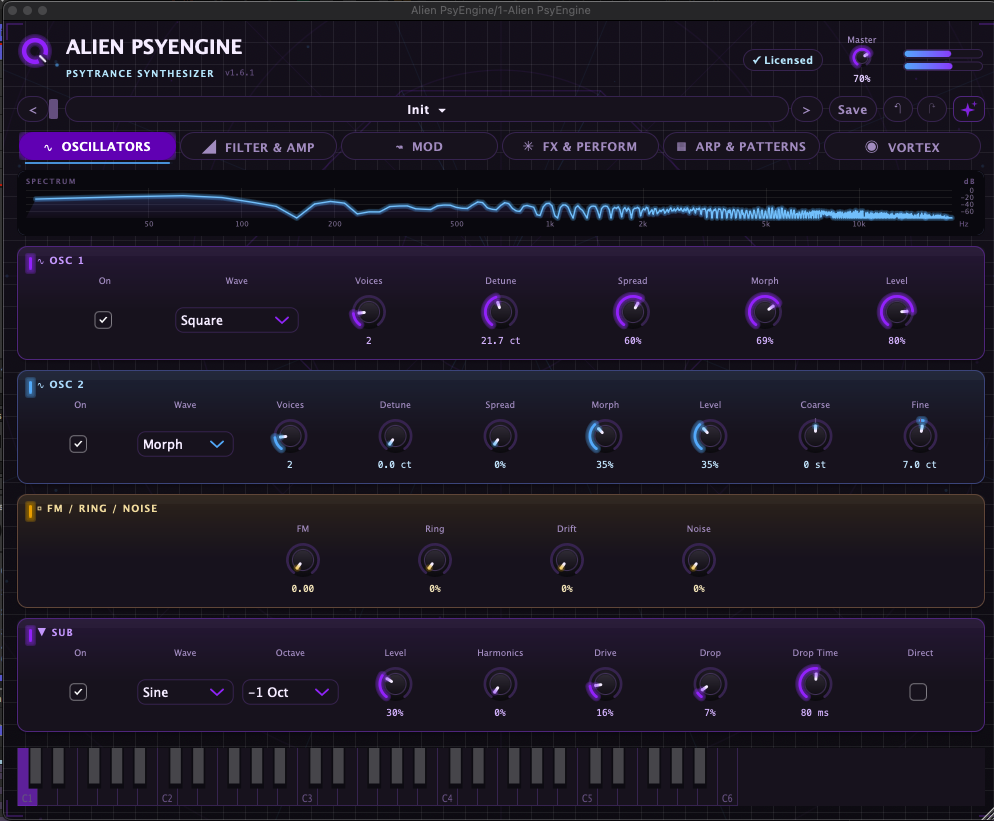Disable OSC 2 with its On checkbox
The width and height of the screenshot is (994, 821).
click(x=78, y=444)
